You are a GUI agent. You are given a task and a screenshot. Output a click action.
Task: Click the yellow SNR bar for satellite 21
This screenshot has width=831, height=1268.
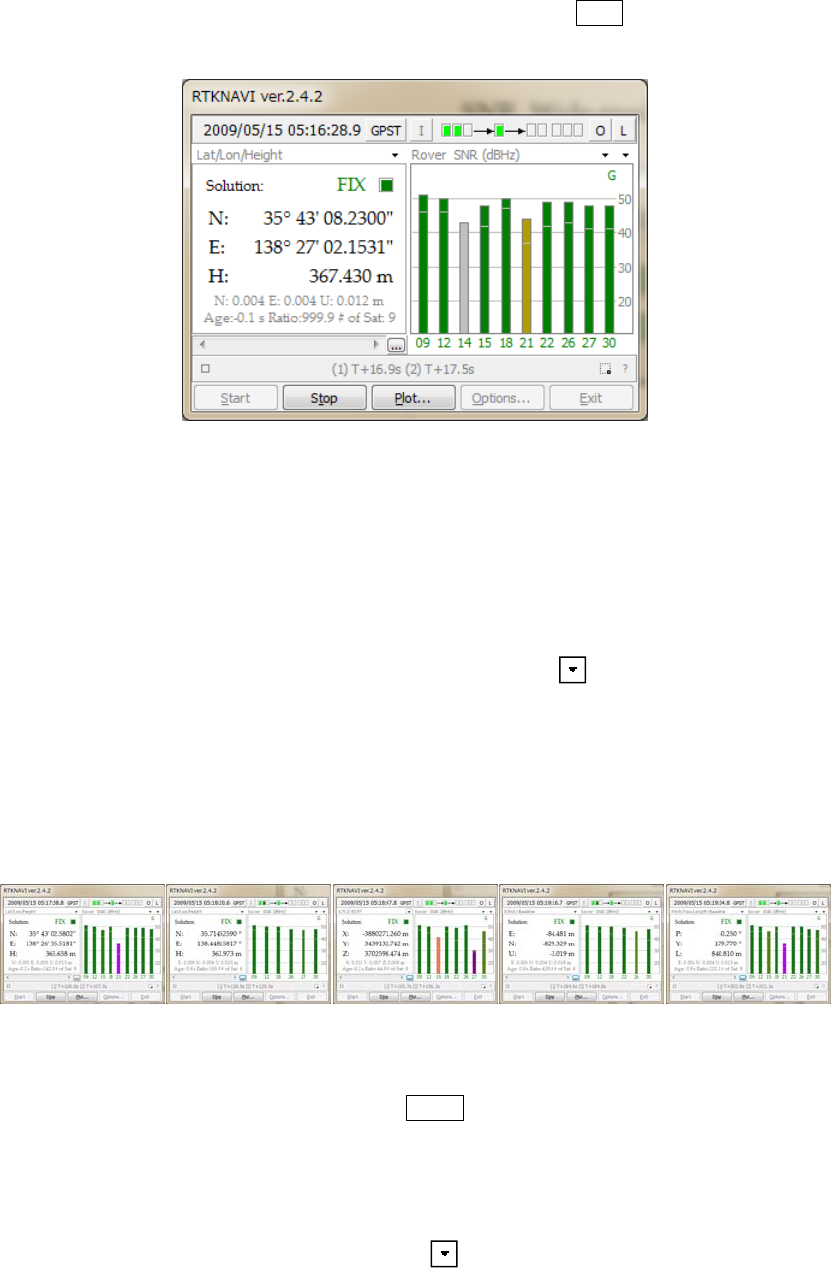tap(526, 275)
